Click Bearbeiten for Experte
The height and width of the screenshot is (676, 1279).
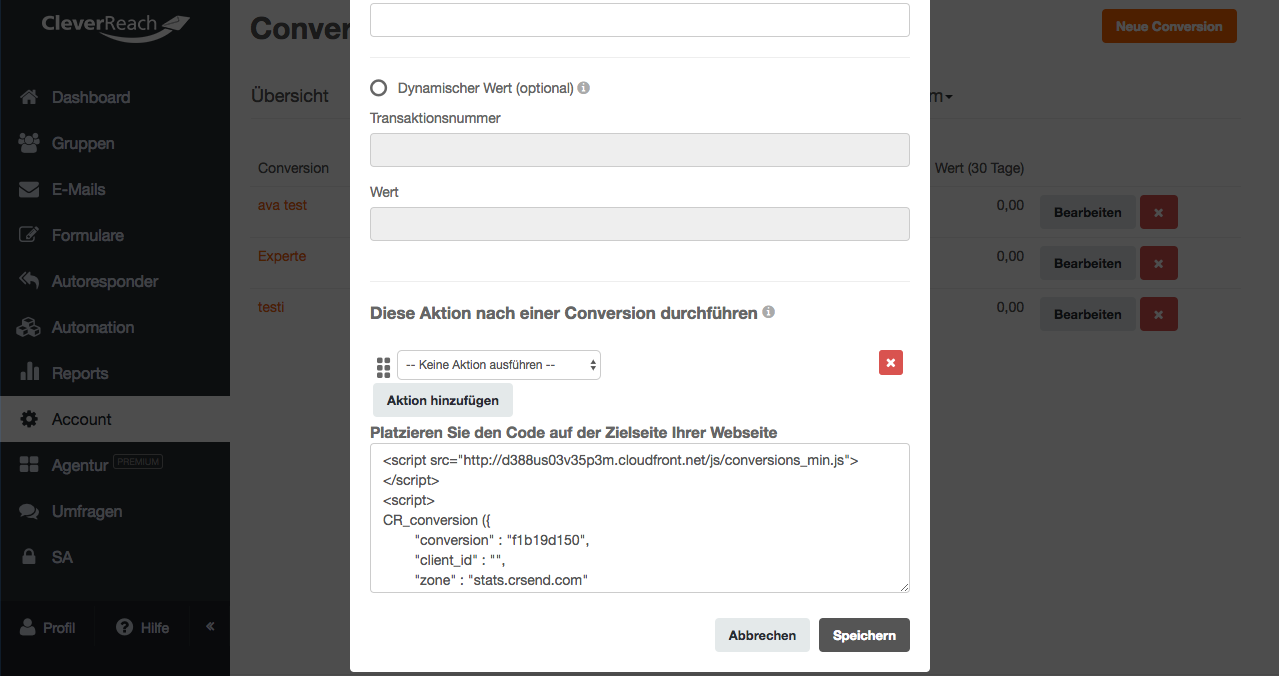pos(1088,263)
